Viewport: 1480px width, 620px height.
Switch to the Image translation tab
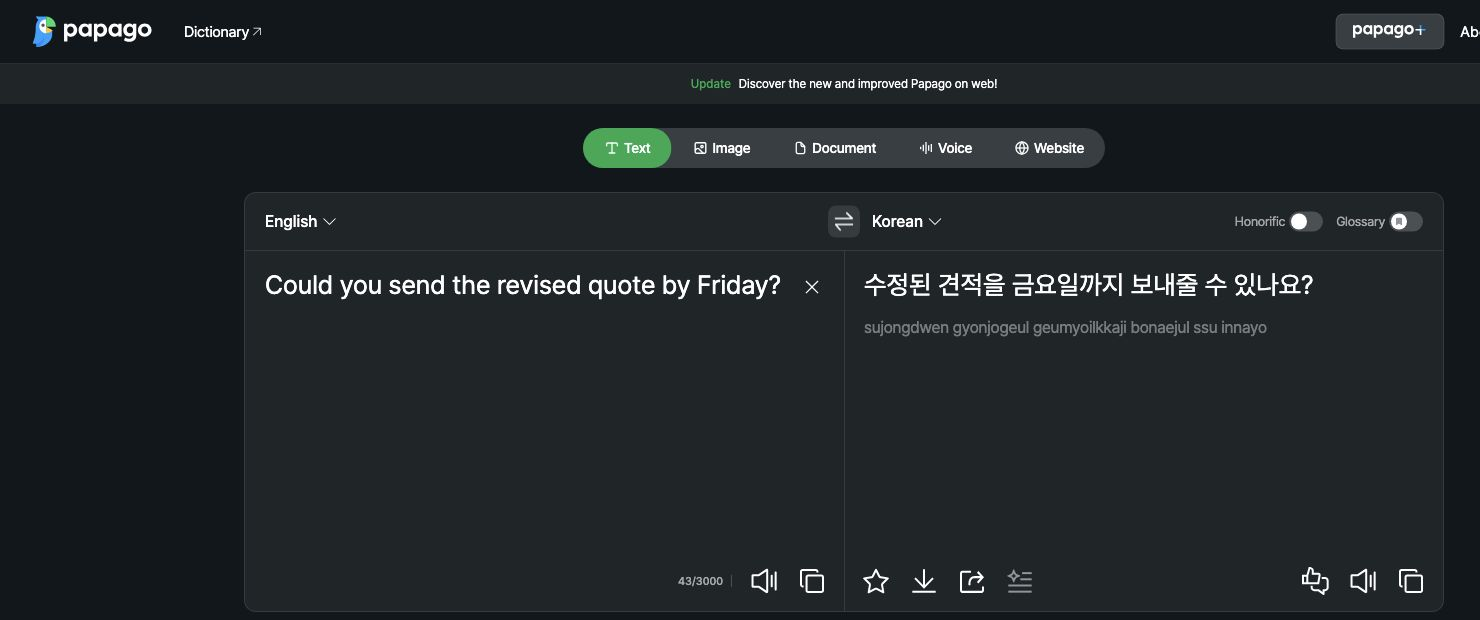(722, 148)
